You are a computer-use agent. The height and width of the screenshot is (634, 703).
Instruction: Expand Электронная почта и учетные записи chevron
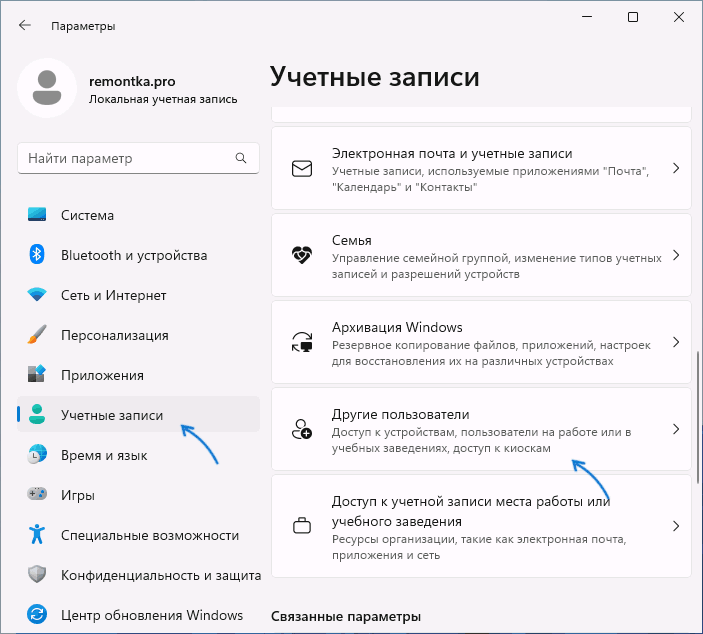(x=676, y=168)
